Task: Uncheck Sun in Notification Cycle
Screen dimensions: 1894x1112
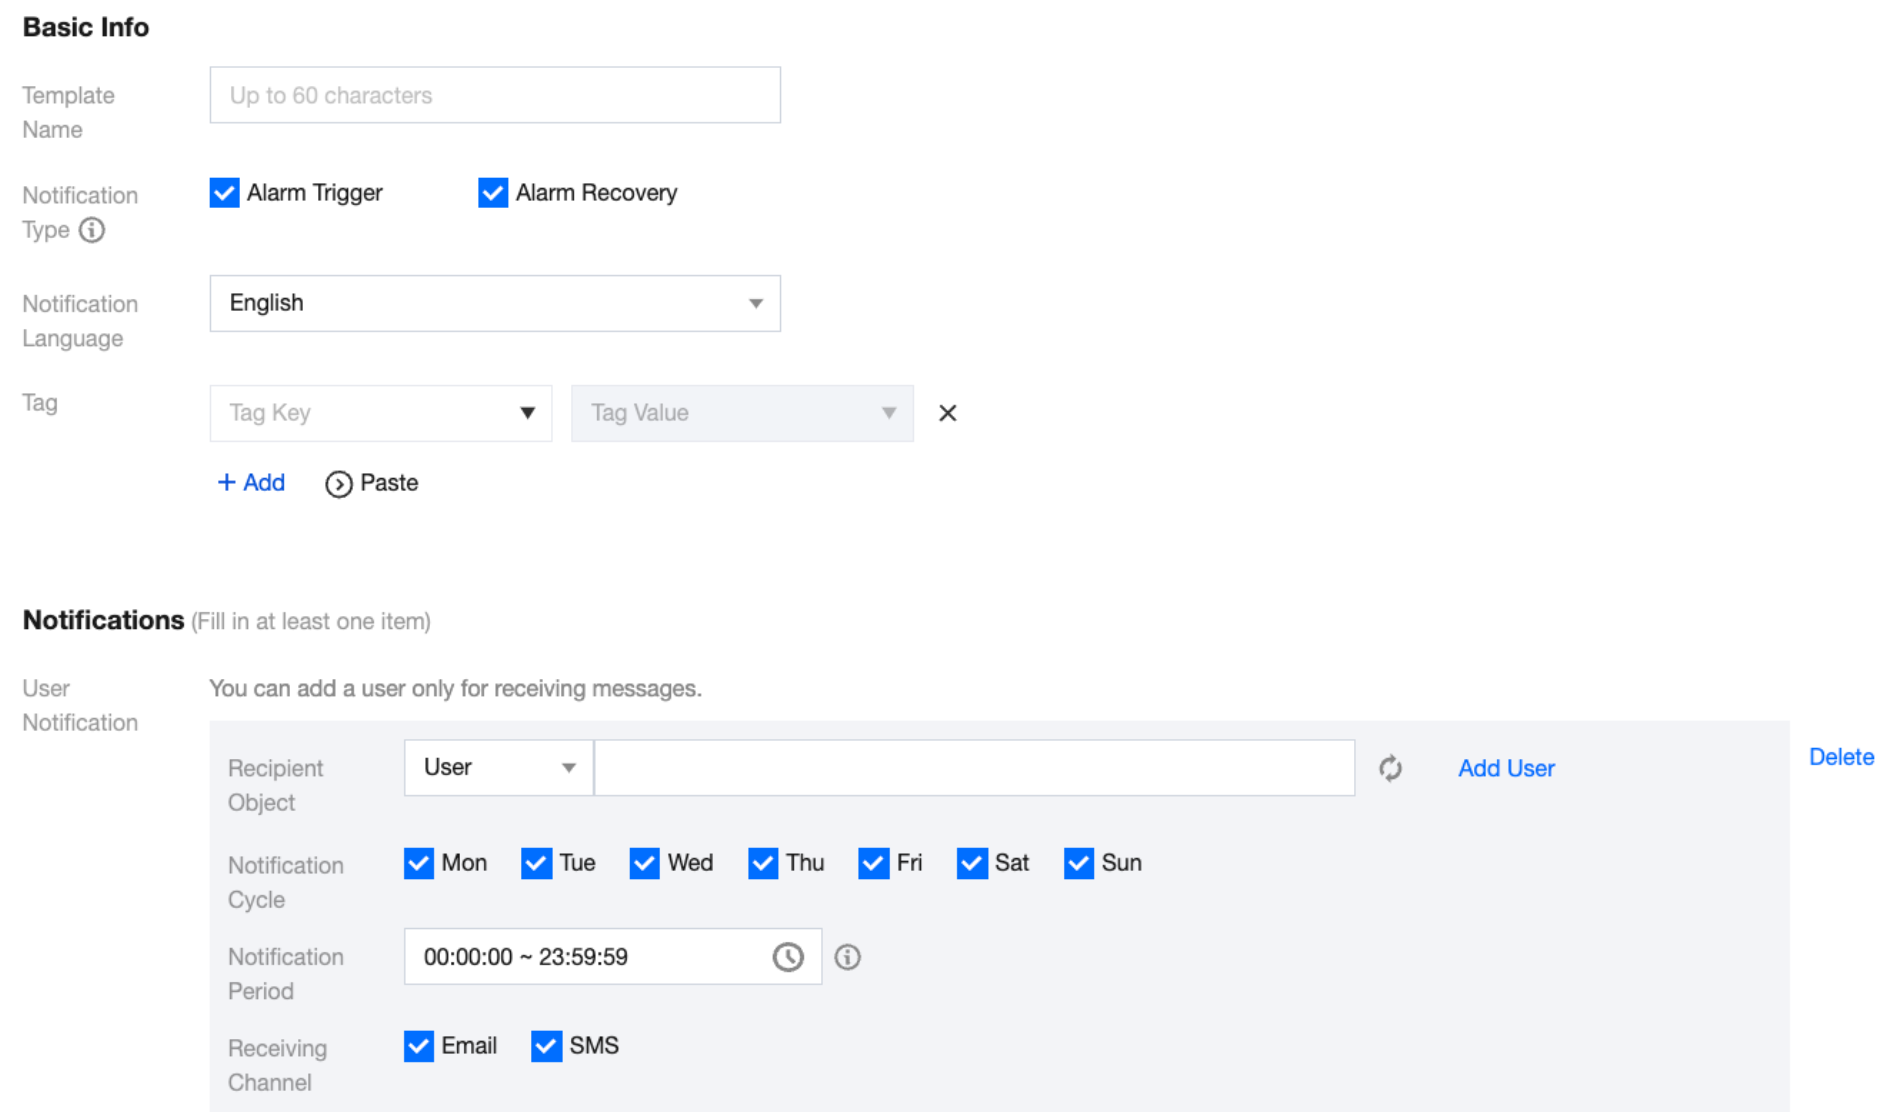Action: coord(1079,863)
